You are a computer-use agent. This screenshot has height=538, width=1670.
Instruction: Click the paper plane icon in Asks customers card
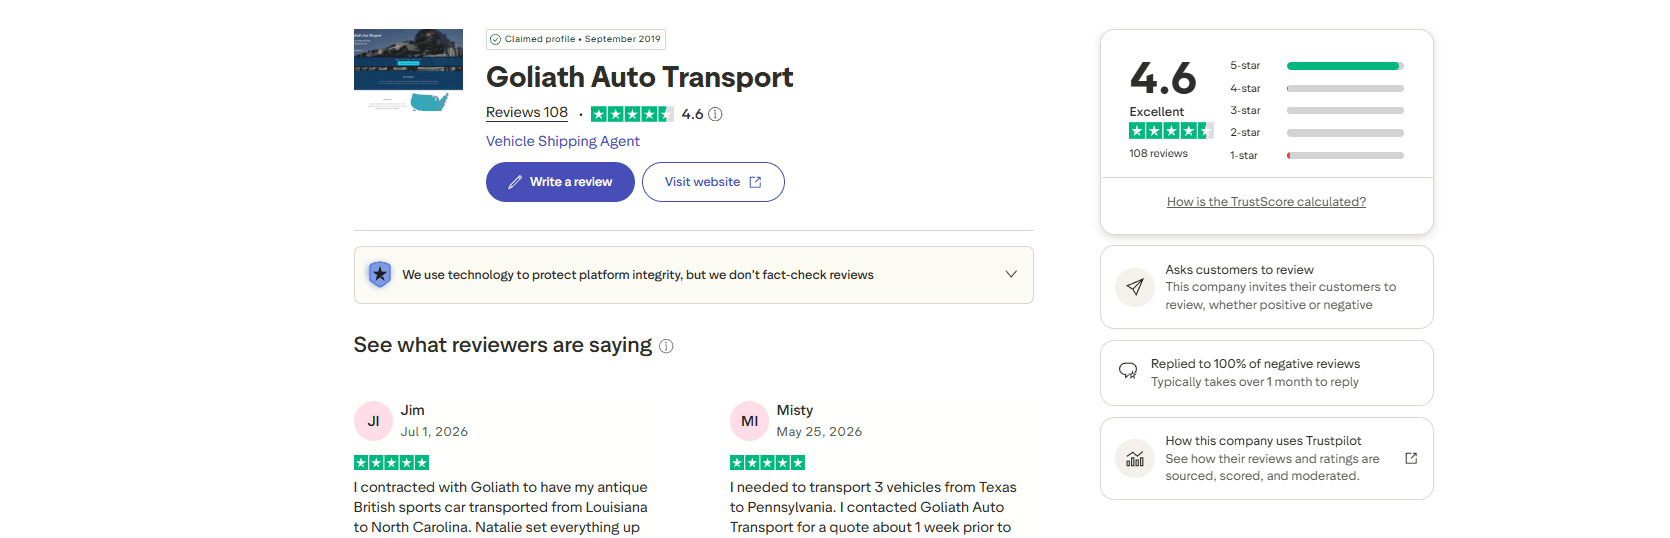click(x=1135, y=287)
